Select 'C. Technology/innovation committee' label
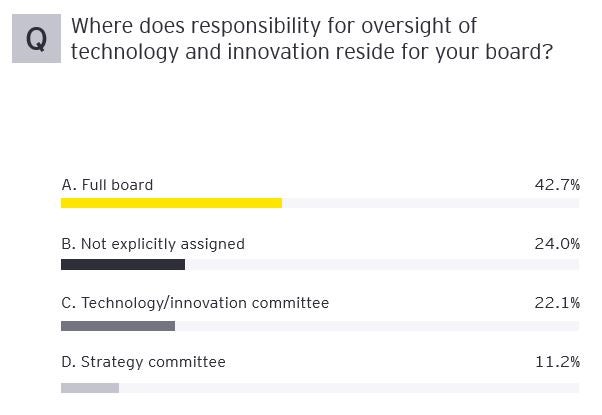The width and height of the screenshot is (602, 415). [x=195, y=303]
